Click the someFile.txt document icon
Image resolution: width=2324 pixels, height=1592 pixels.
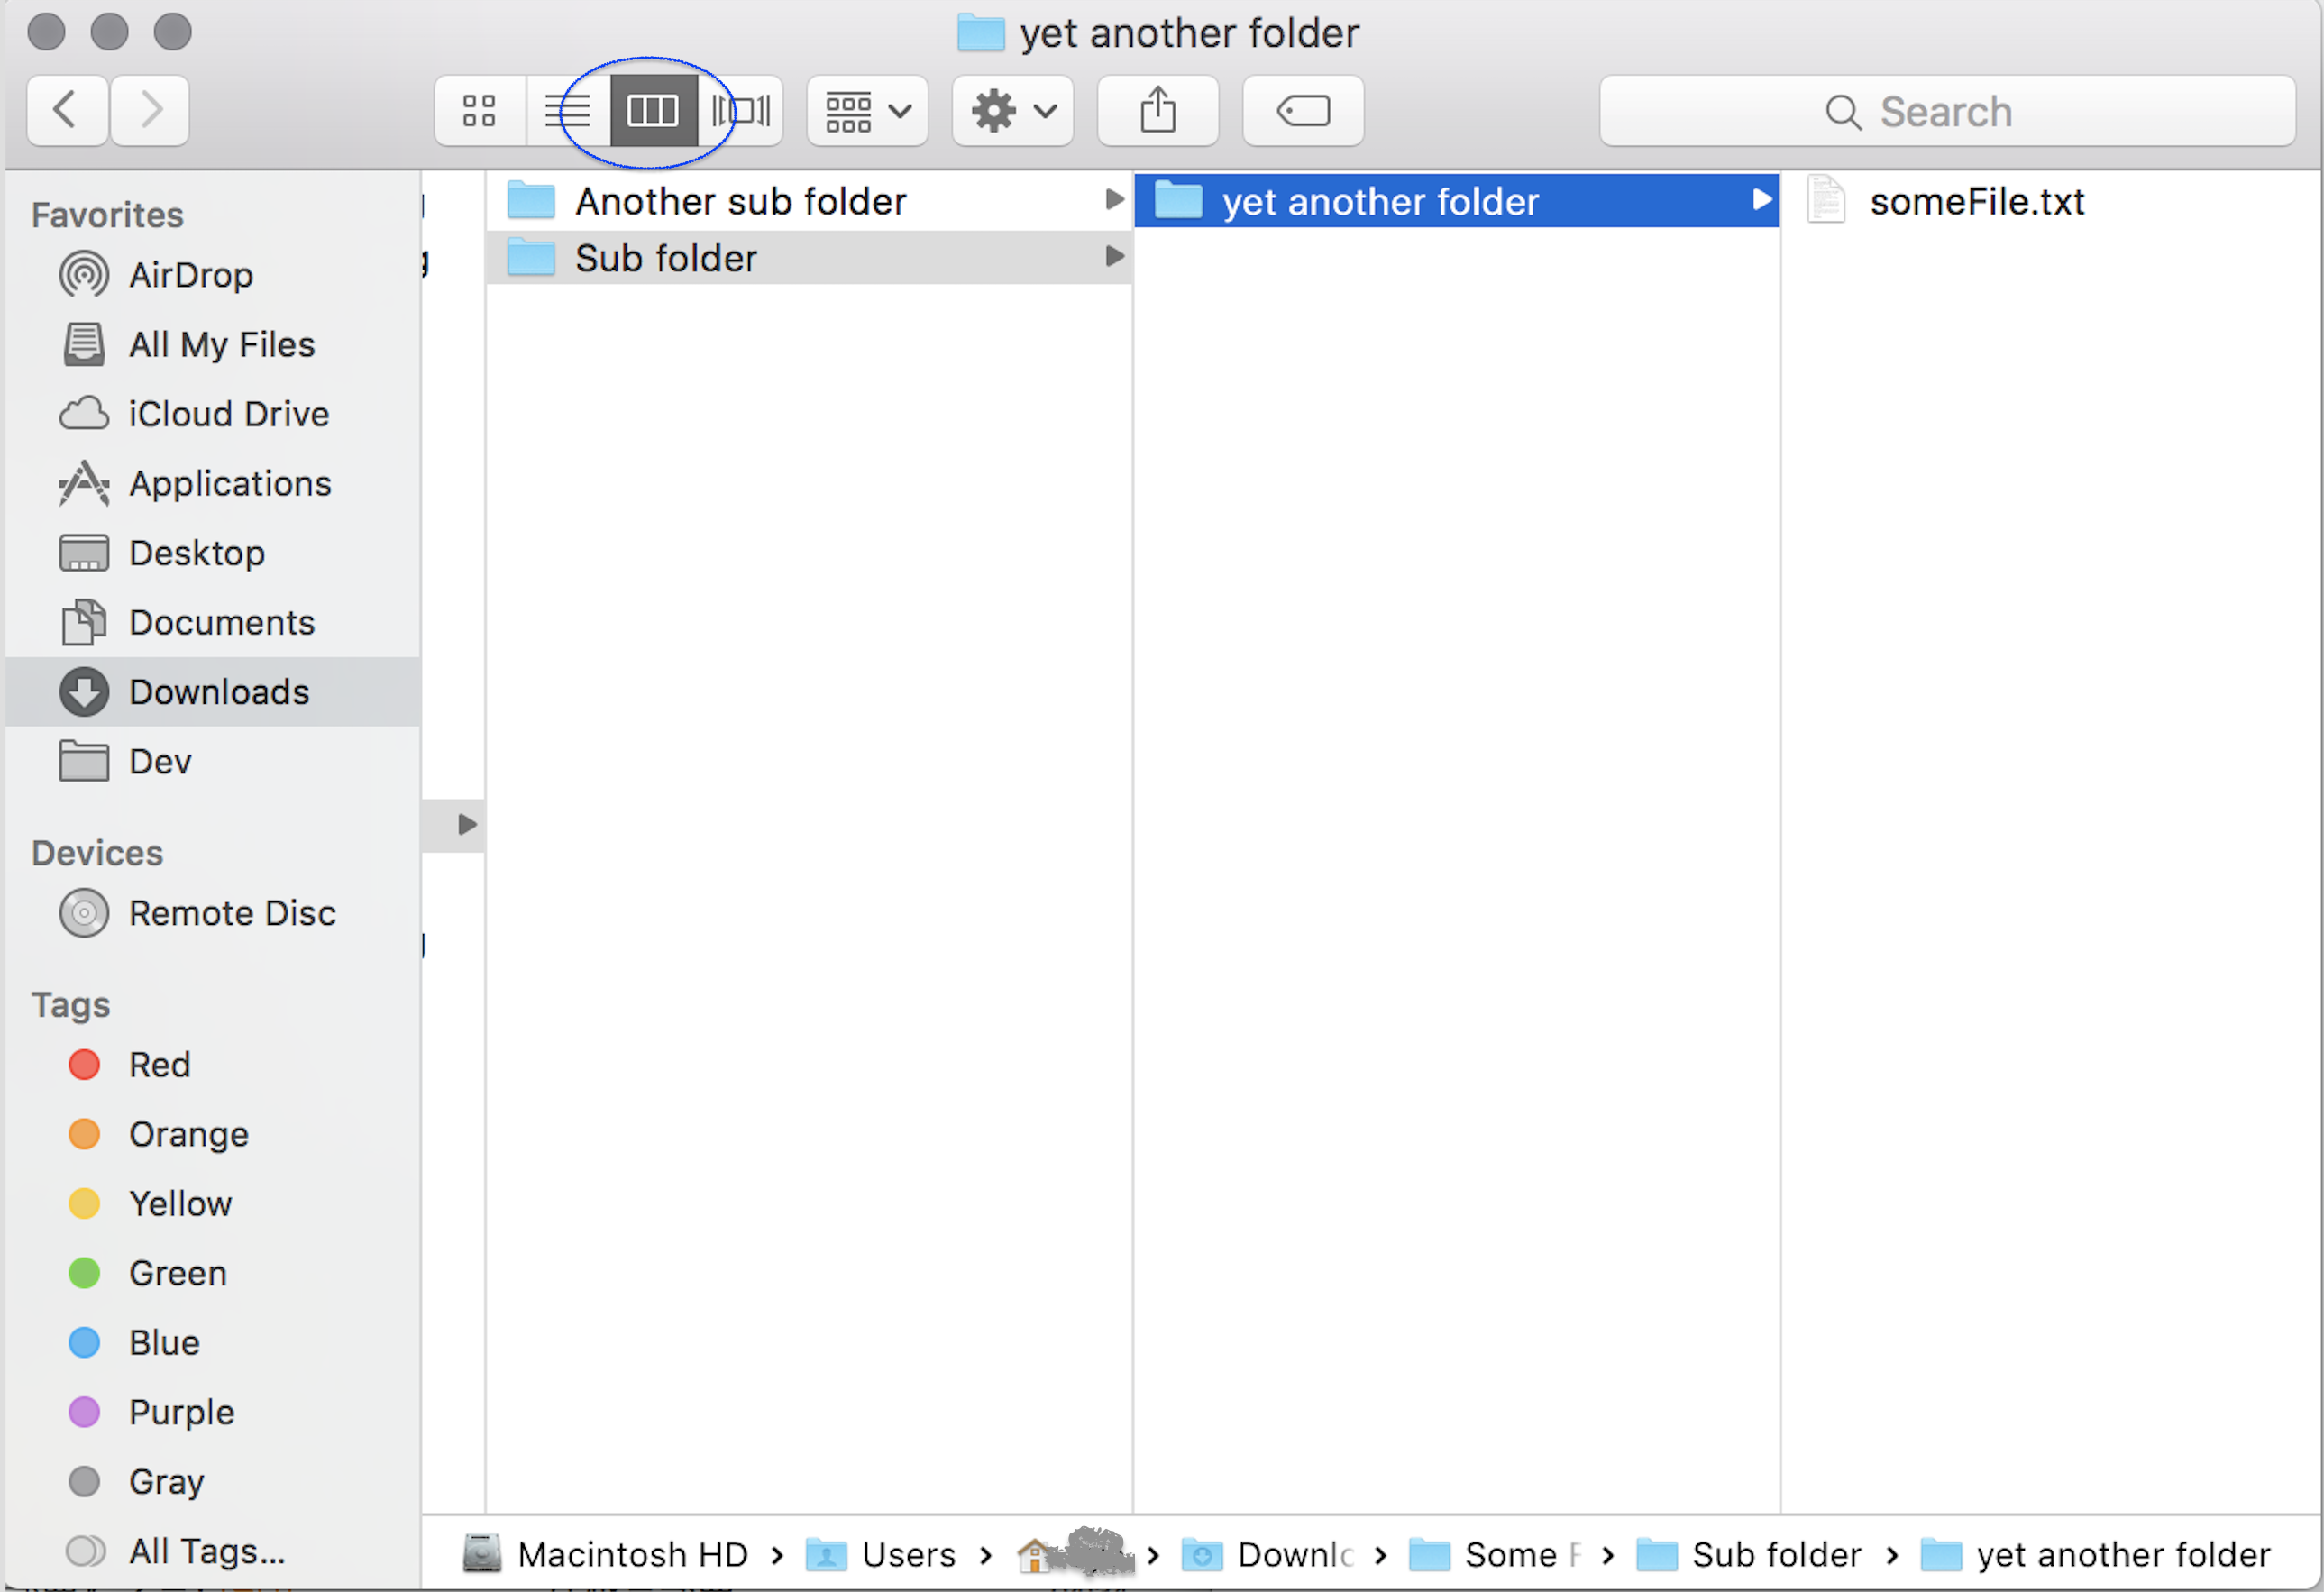pyautogui.click(x=1826, y=199)
